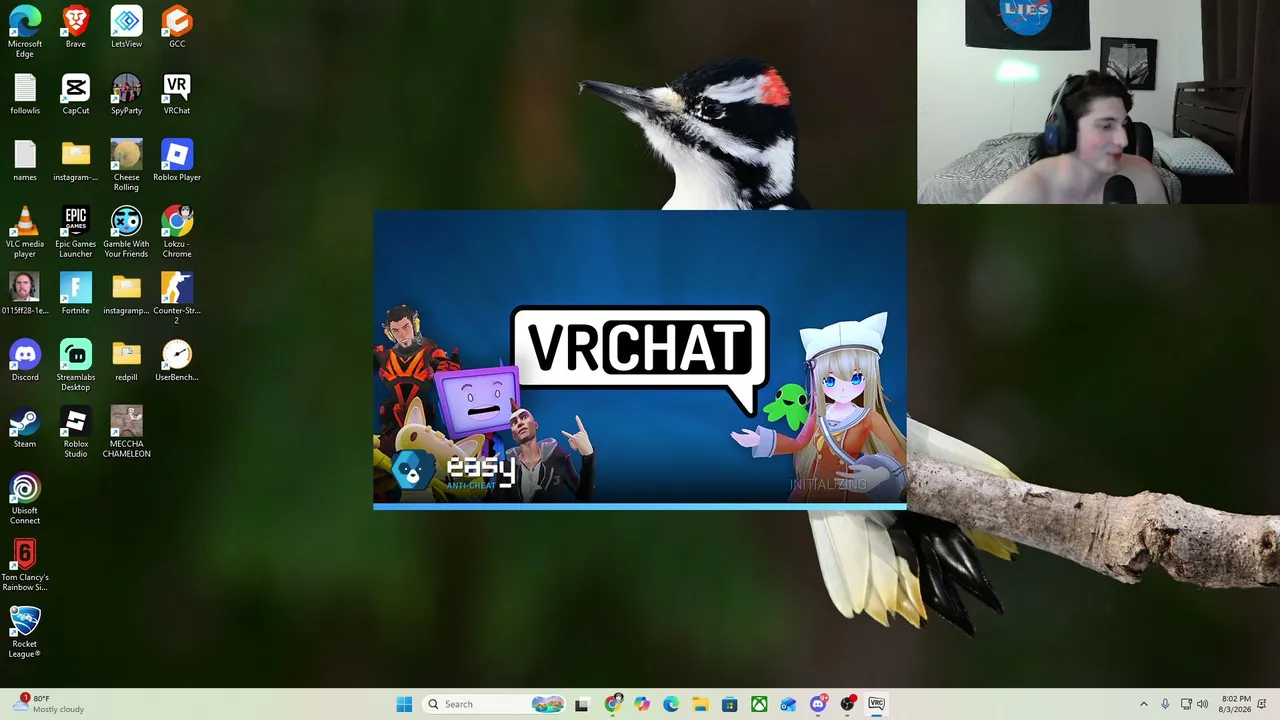Open Task View from the taskbar
Image resolution: width=1280 pixels, height=720 pixels.
582,704
